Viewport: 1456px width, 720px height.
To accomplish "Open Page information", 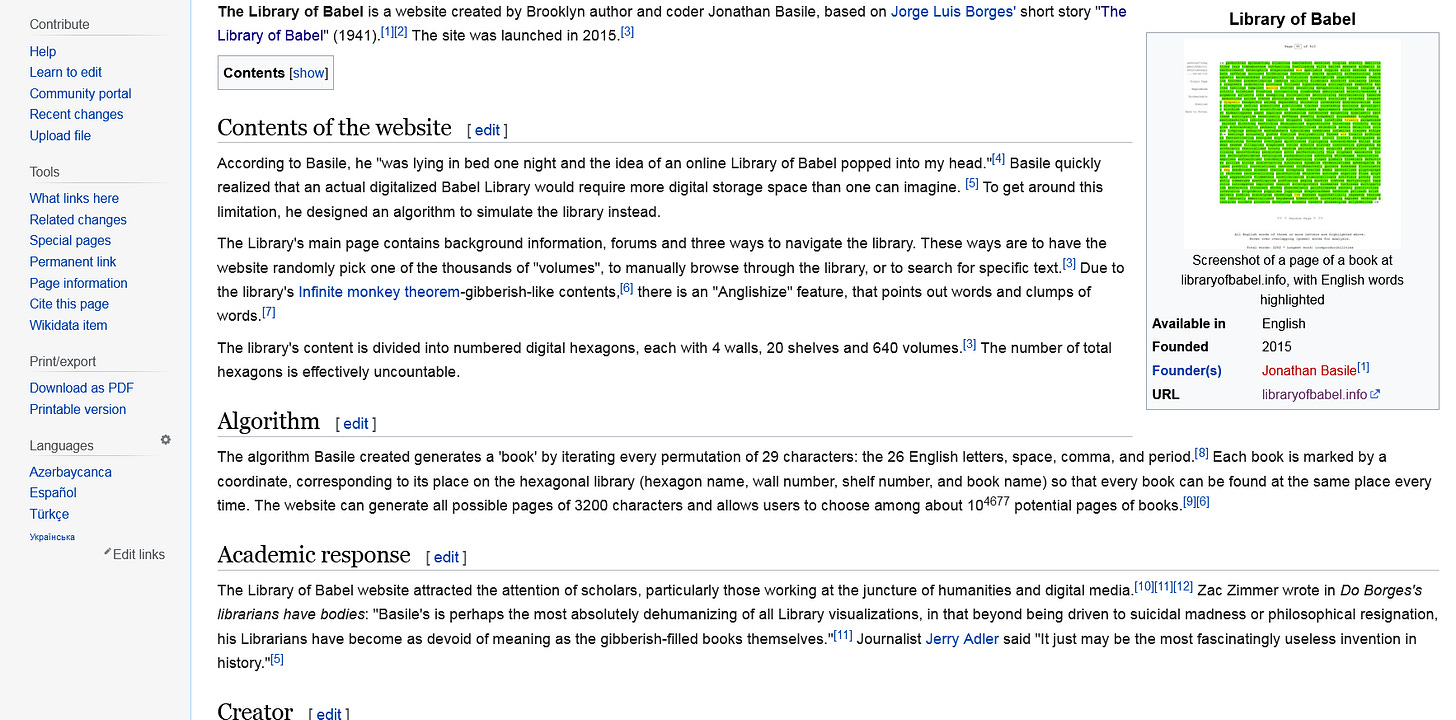I will point(79,283).
